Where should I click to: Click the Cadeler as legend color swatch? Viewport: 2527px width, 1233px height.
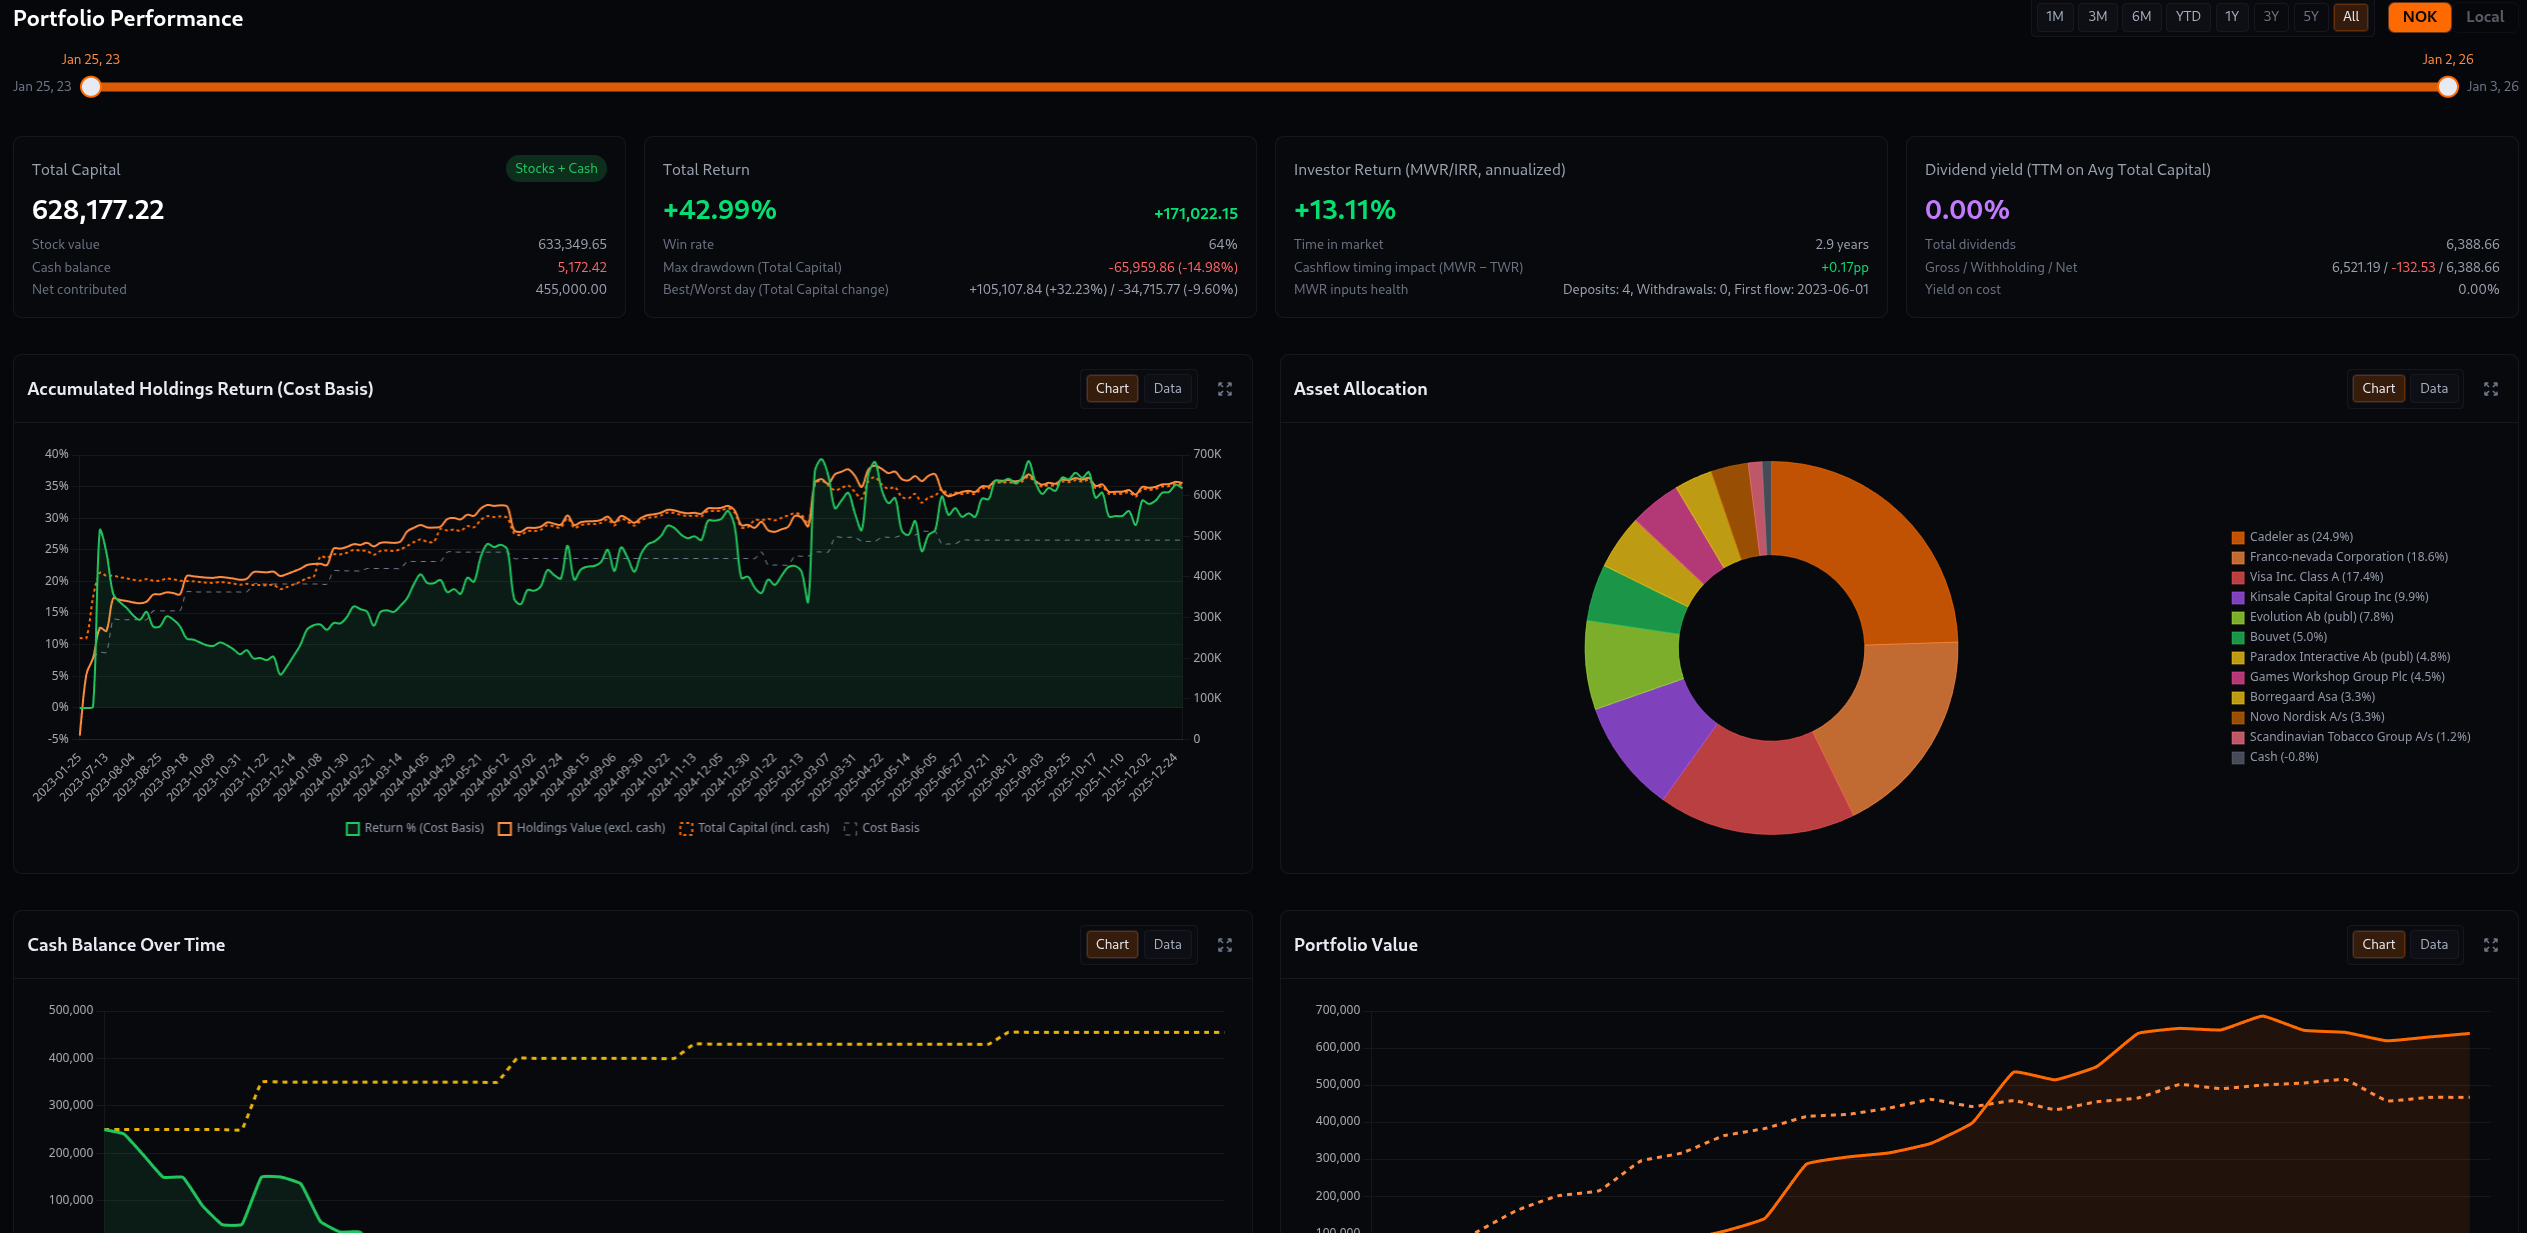click(x=2238, y=538)
